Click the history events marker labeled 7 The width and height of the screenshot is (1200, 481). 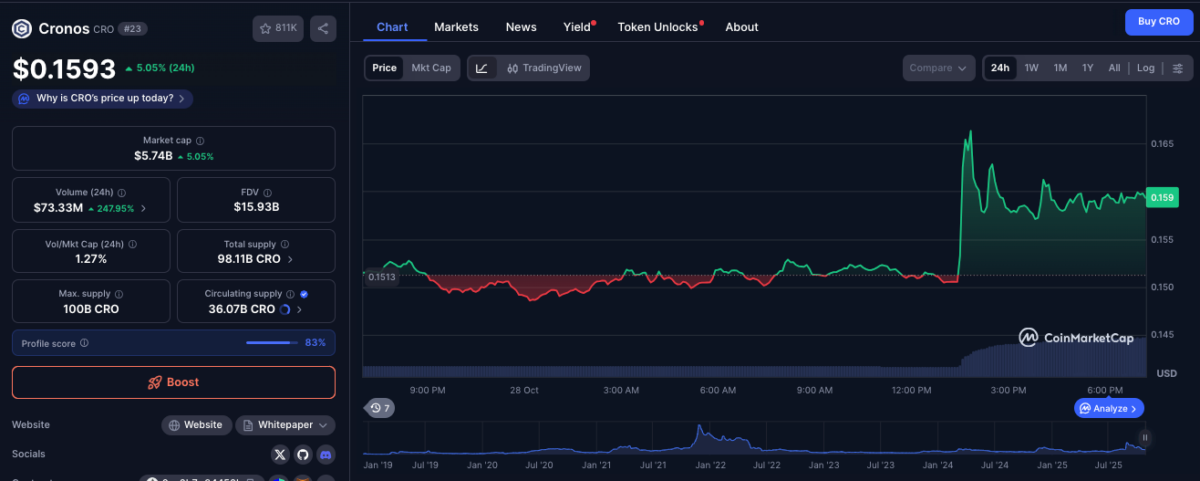pyautogui.click(x=380, y=408)
